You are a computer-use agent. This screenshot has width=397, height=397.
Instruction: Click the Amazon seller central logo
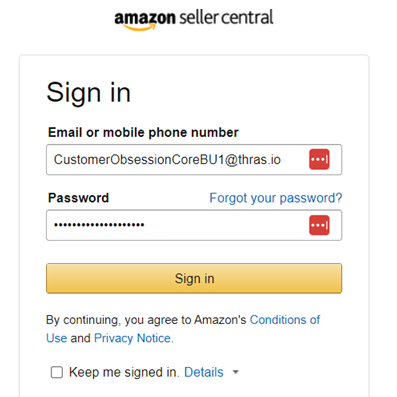[194, 20]
